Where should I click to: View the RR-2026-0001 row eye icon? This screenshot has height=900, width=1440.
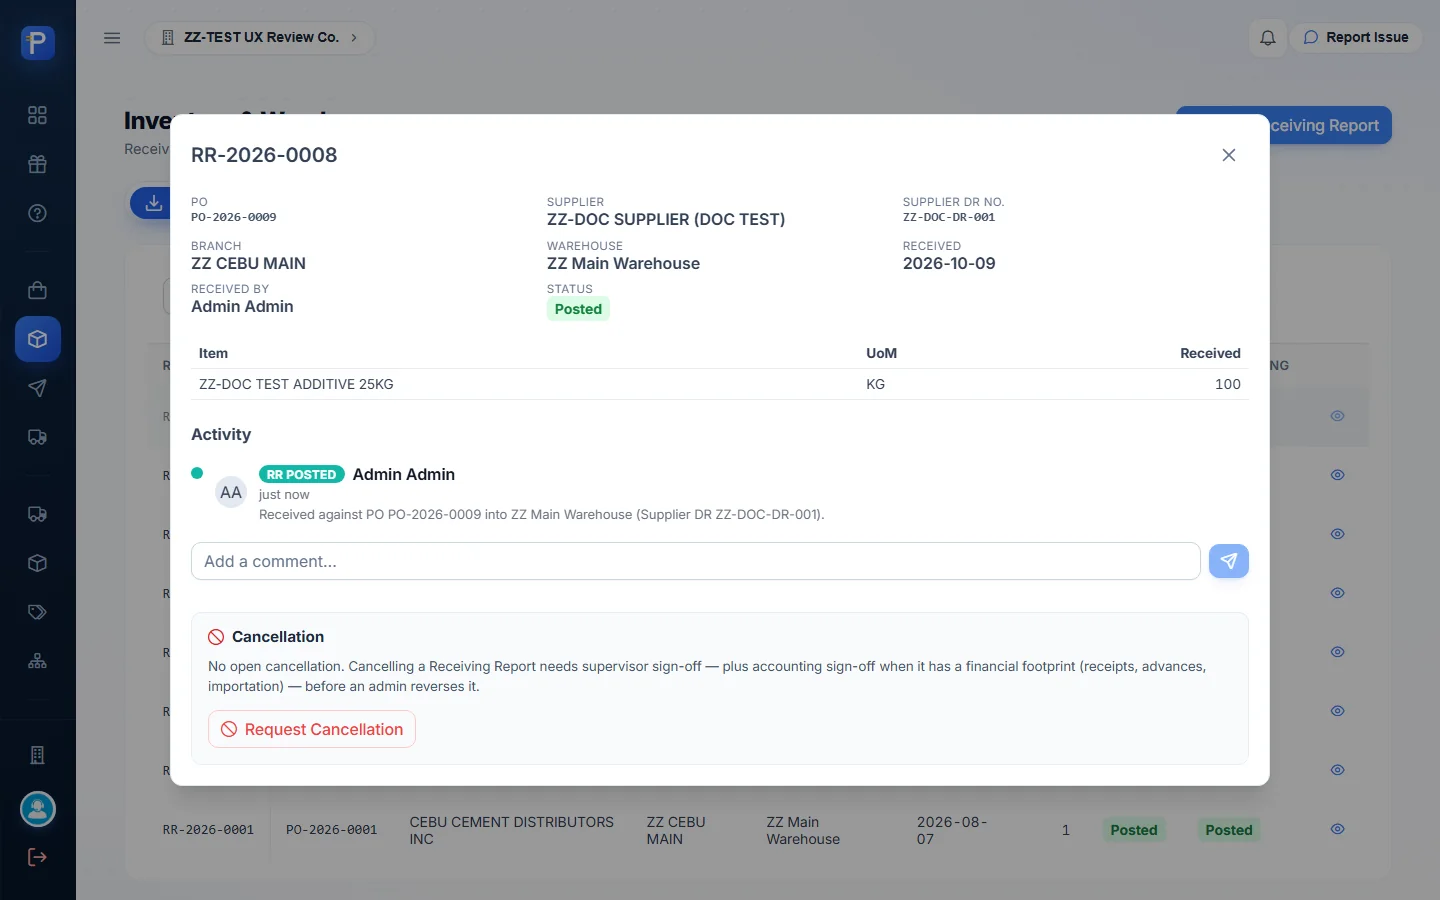1337,829
